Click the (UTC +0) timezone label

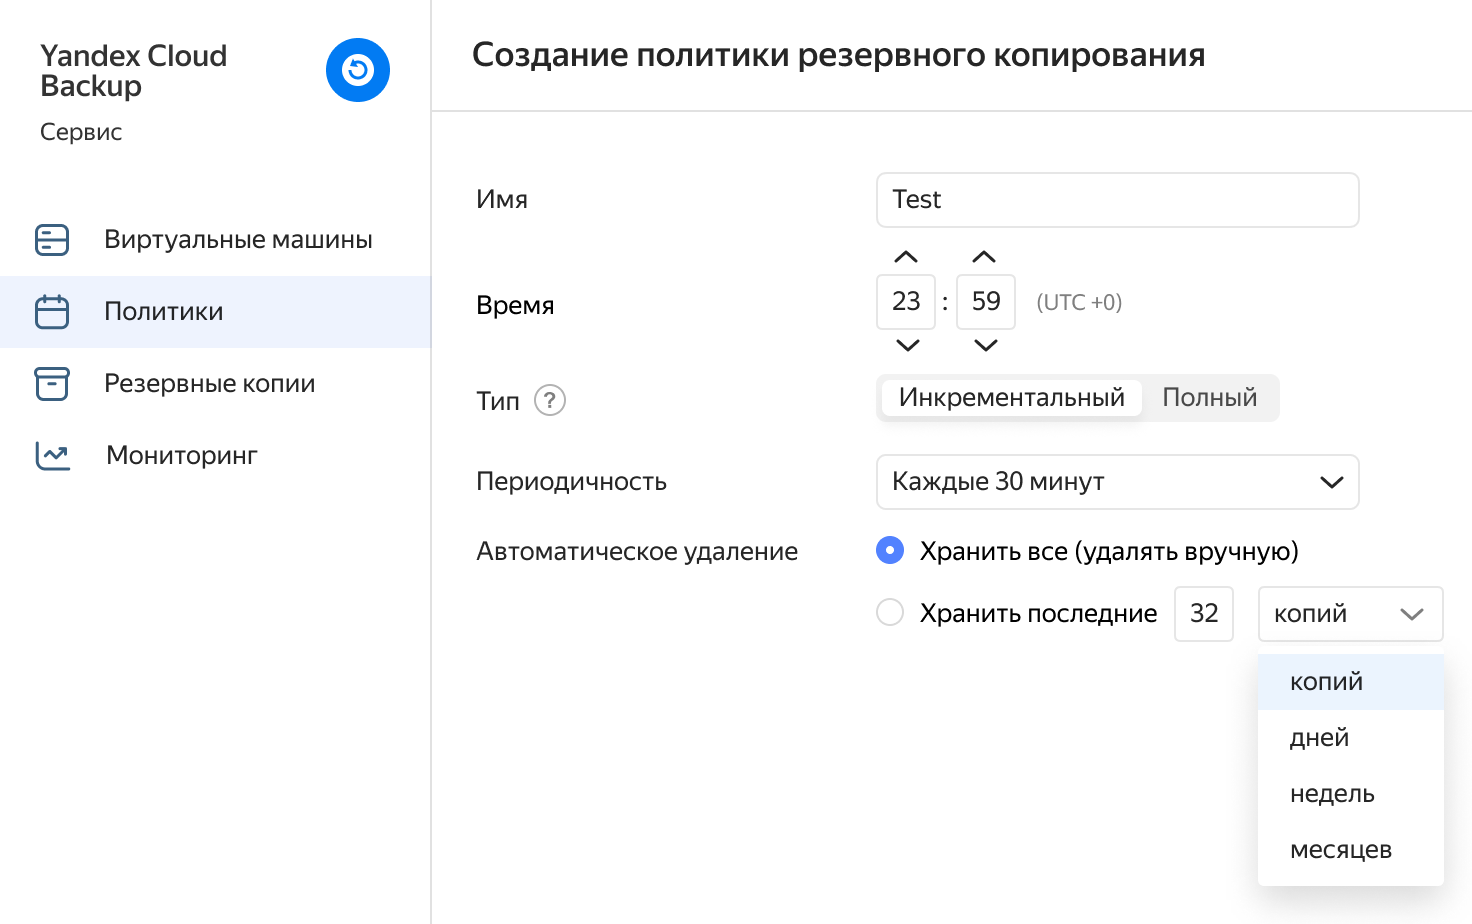(1079, 302)
